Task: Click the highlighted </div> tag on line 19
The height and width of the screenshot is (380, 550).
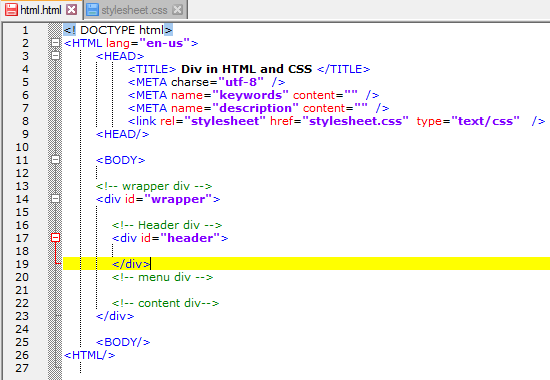Action: tap(131, 264)
